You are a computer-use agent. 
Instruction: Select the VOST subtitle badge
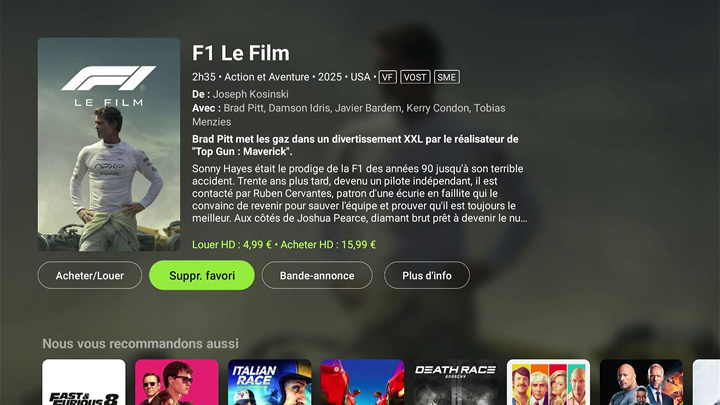click(x=415, y=77)
